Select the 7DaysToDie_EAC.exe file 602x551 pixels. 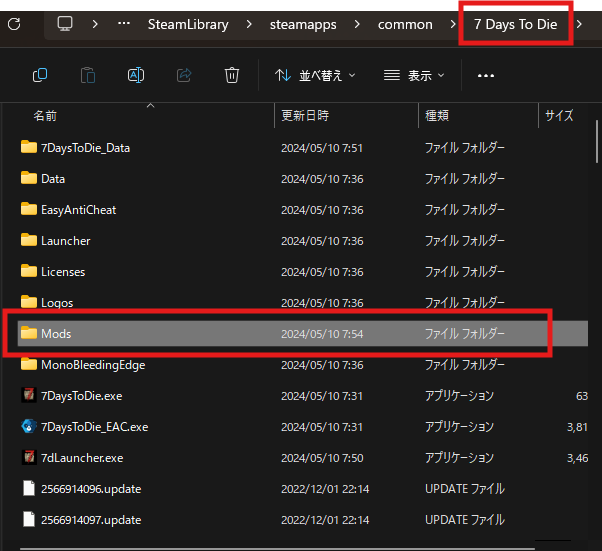click(303, 427)
